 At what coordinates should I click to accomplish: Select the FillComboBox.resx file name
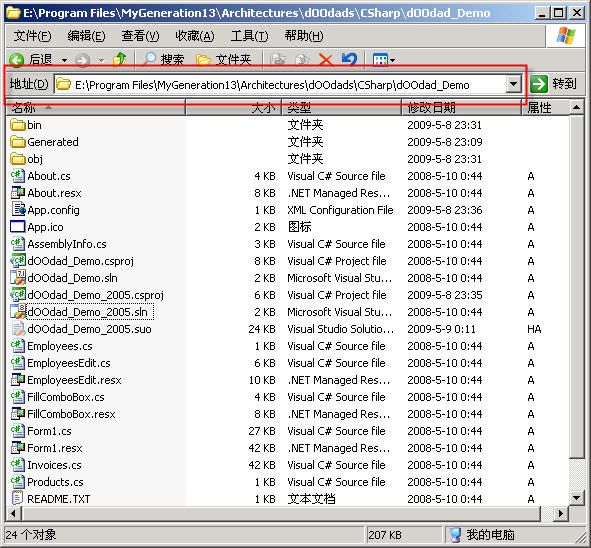point(71,414)
